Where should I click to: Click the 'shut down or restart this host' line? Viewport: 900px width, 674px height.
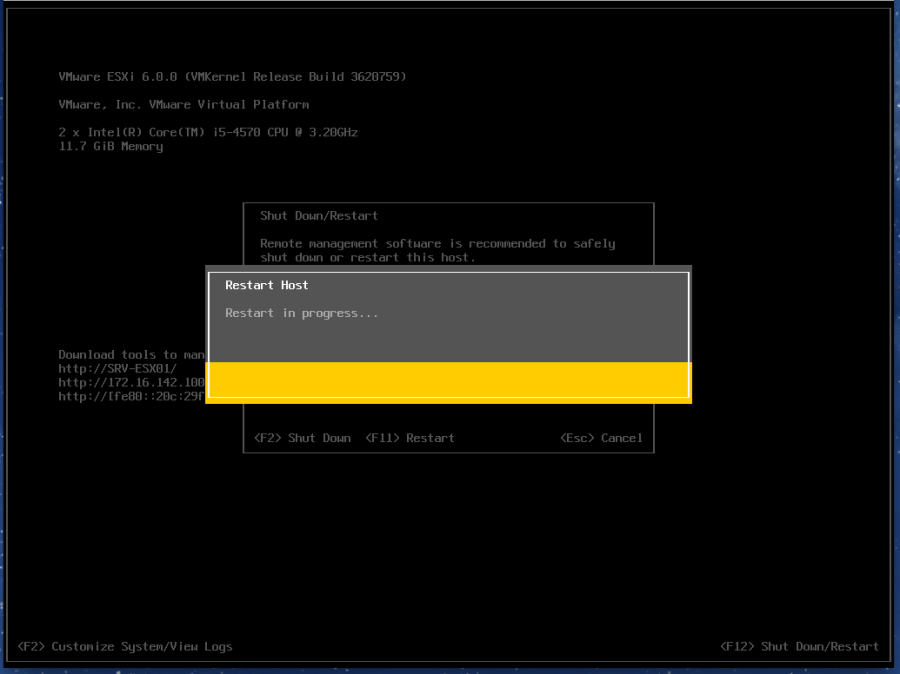pos(367,257)
